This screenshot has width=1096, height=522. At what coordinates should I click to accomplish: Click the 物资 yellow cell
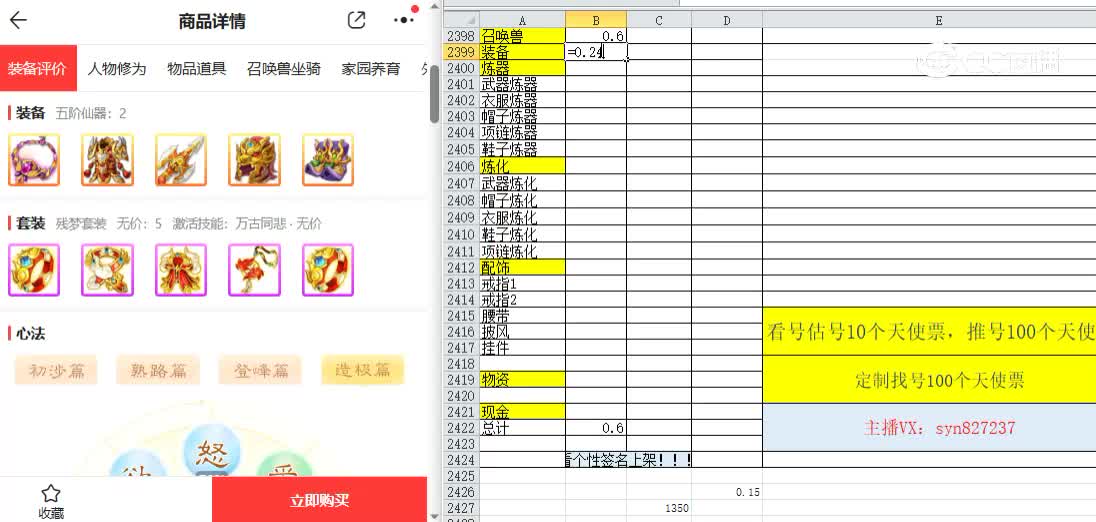(x=522, y=379)
